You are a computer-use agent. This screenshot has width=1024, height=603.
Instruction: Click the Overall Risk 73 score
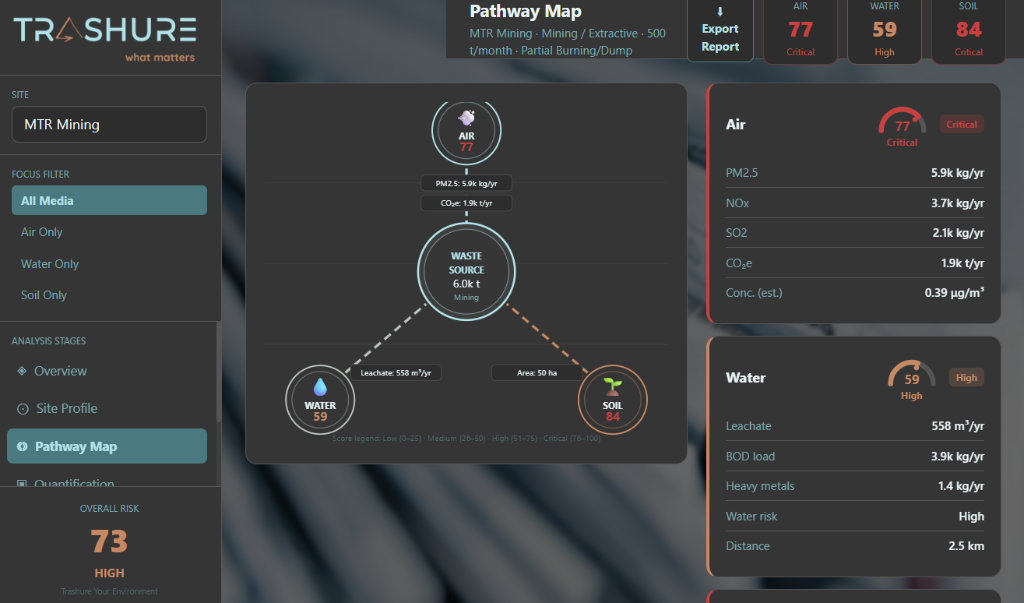[x=109, y=542]
